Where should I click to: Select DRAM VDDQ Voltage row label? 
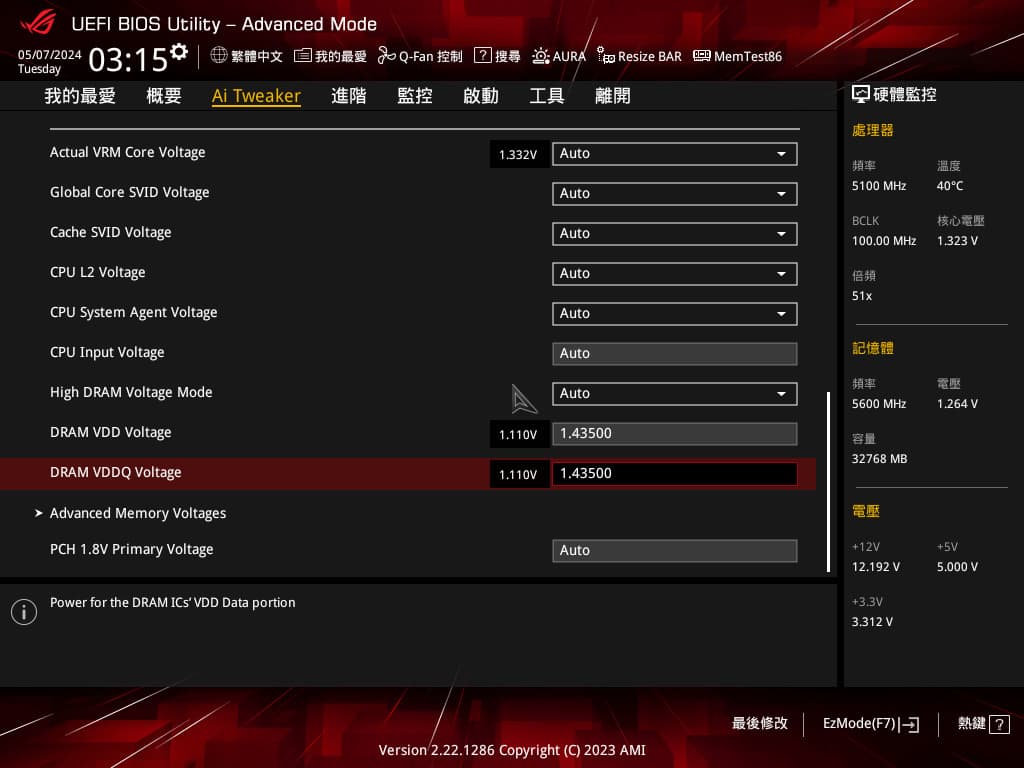pos(116,472)
